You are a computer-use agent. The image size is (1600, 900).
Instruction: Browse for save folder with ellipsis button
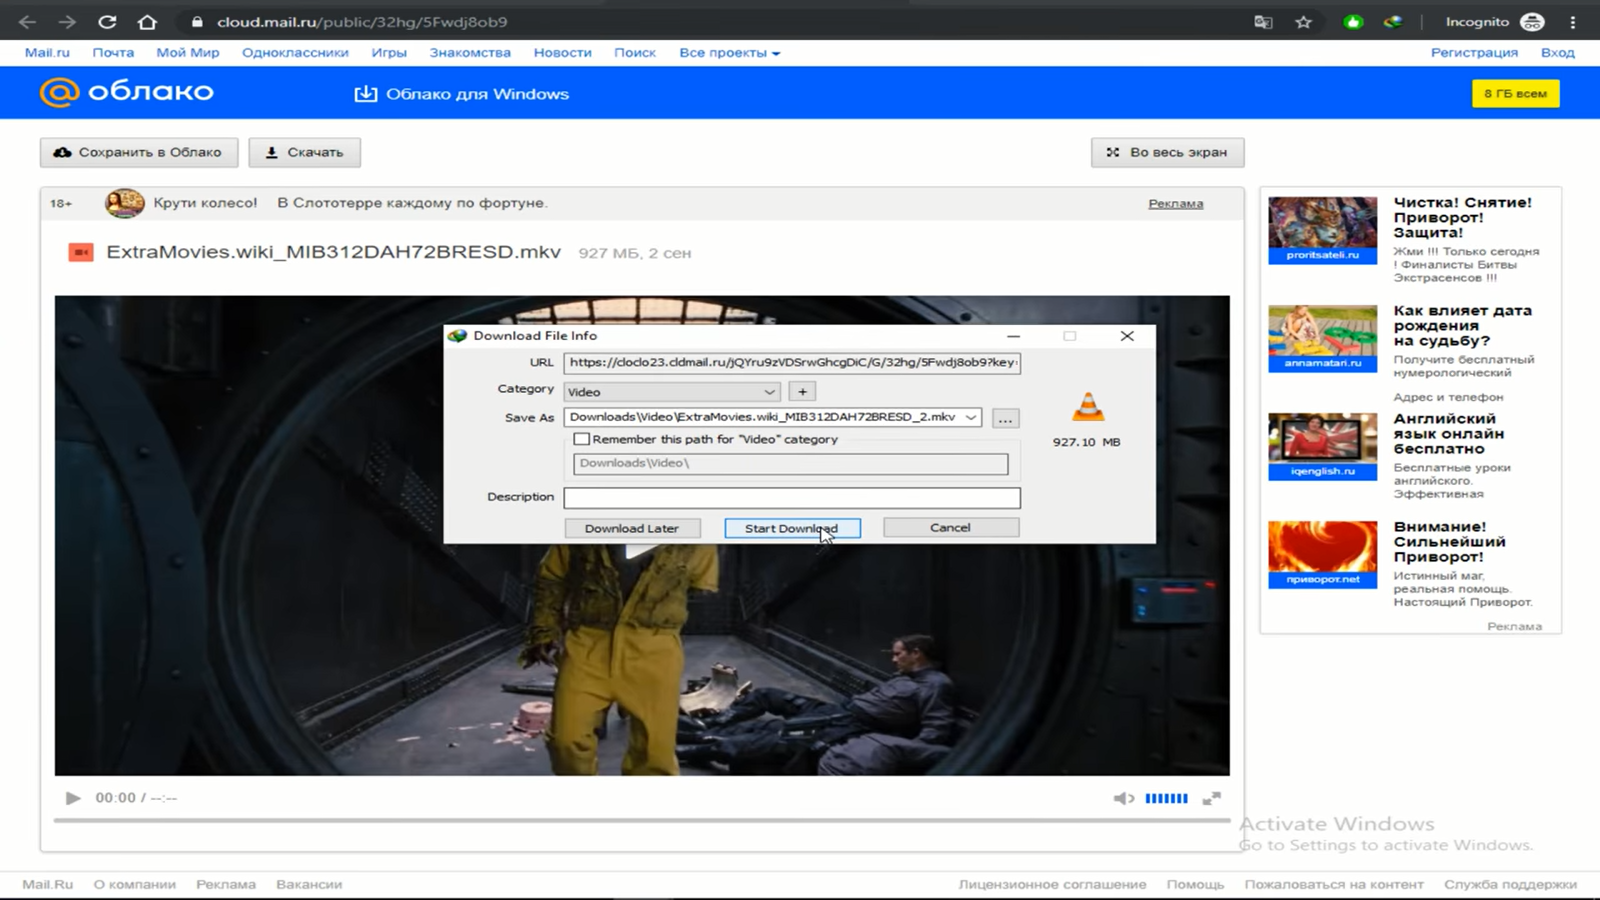point(1005,418)
